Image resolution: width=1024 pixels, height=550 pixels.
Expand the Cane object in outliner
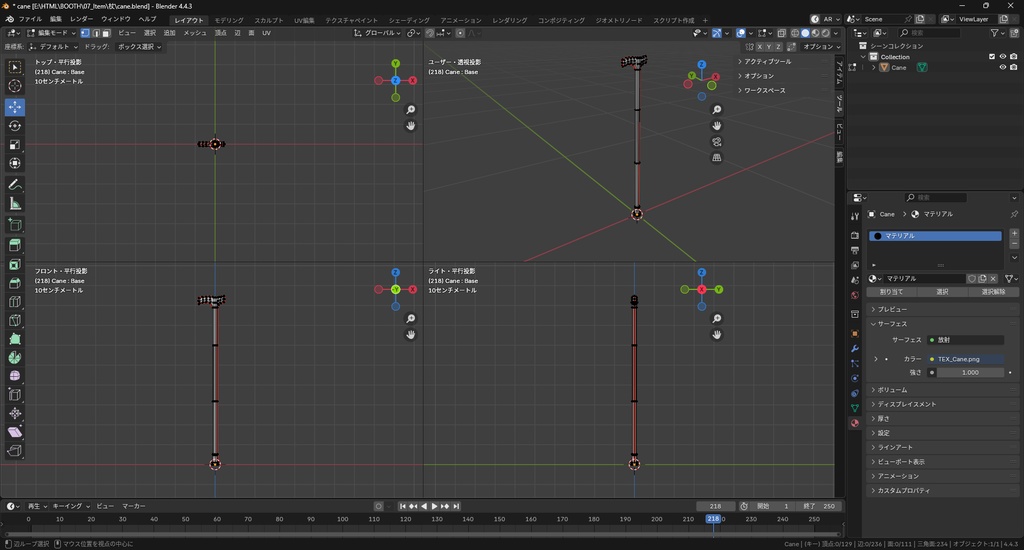click(875, 67)
